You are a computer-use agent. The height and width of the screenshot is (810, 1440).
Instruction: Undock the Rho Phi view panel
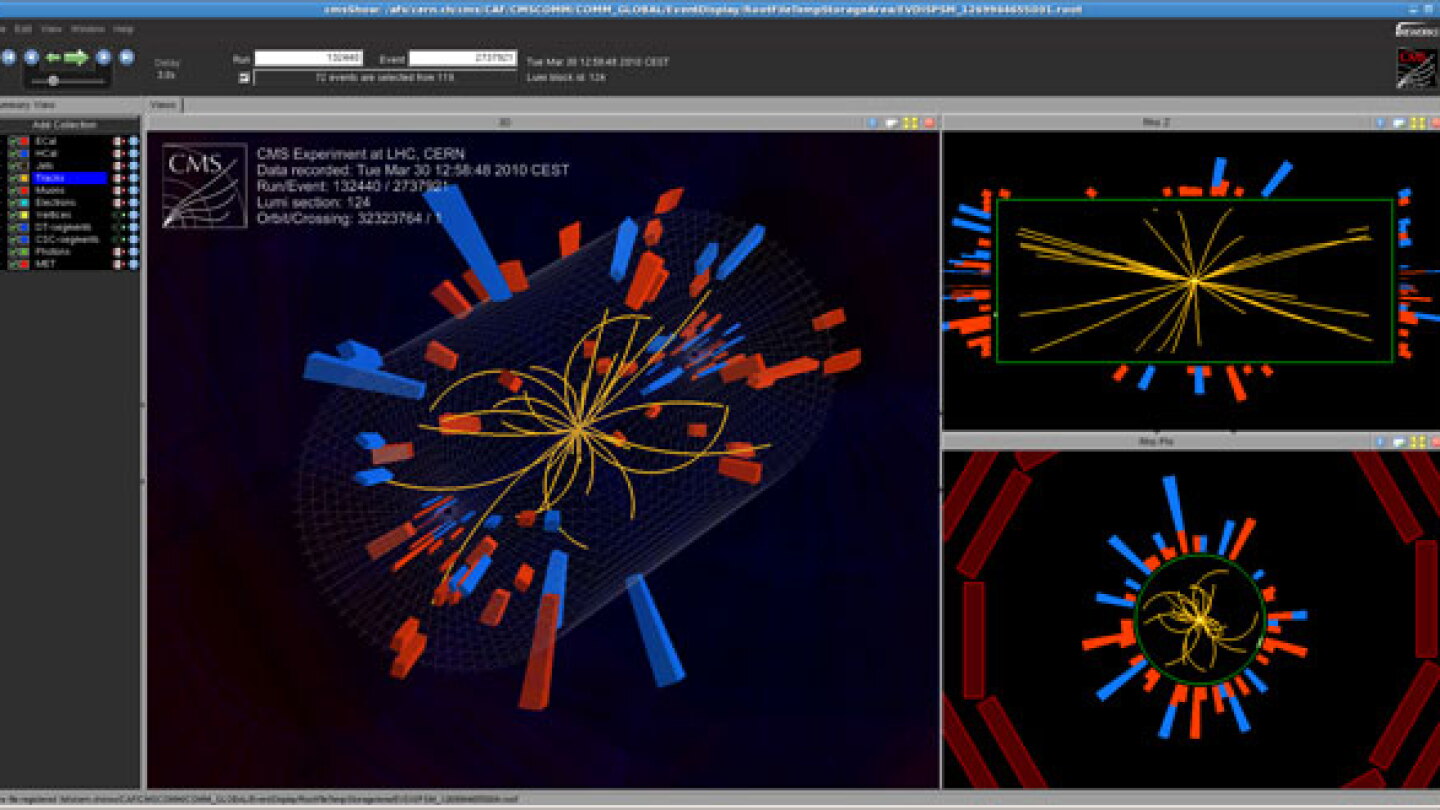click(1398, 441)
